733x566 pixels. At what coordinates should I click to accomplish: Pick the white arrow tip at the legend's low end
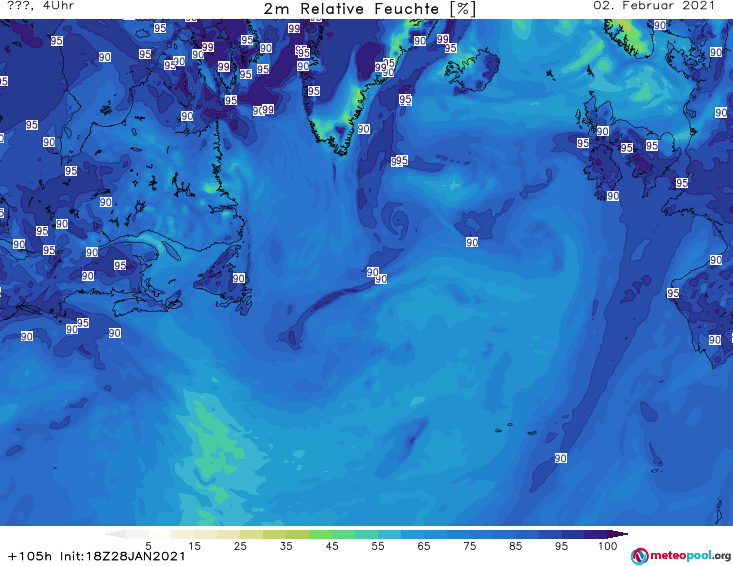[115, 534]
